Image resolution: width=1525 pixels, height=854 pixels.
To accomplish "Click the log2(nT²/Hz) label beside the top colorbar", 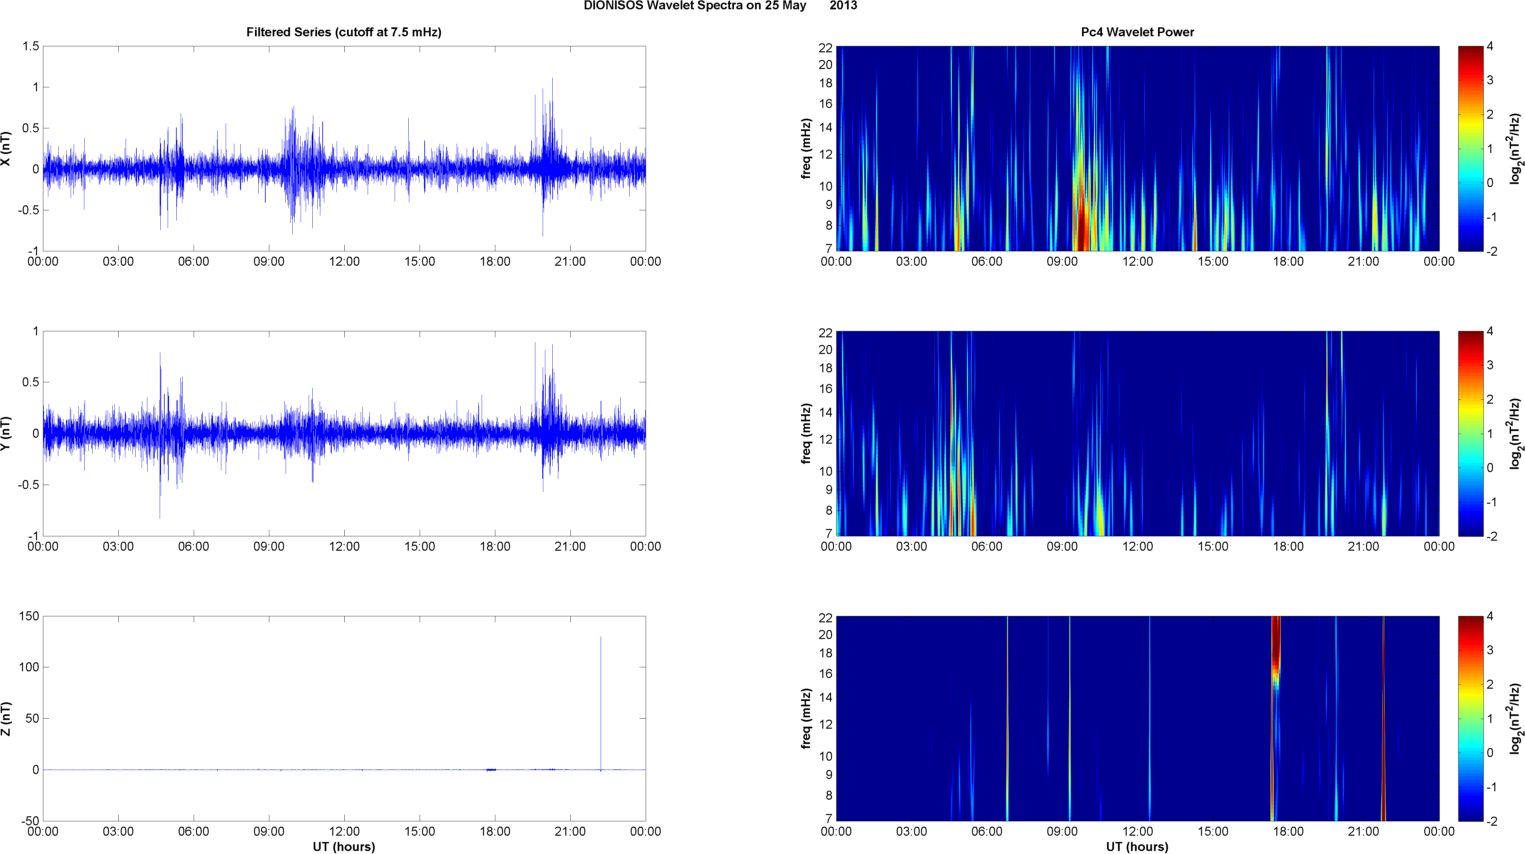I will pos(1515,149).
